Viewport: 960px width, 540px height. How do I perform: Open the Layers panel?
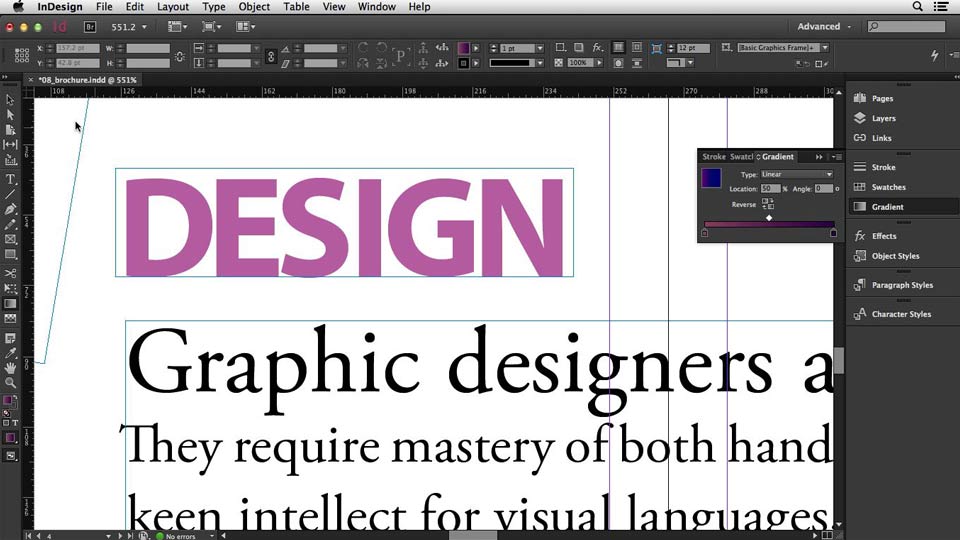(883, 118)
